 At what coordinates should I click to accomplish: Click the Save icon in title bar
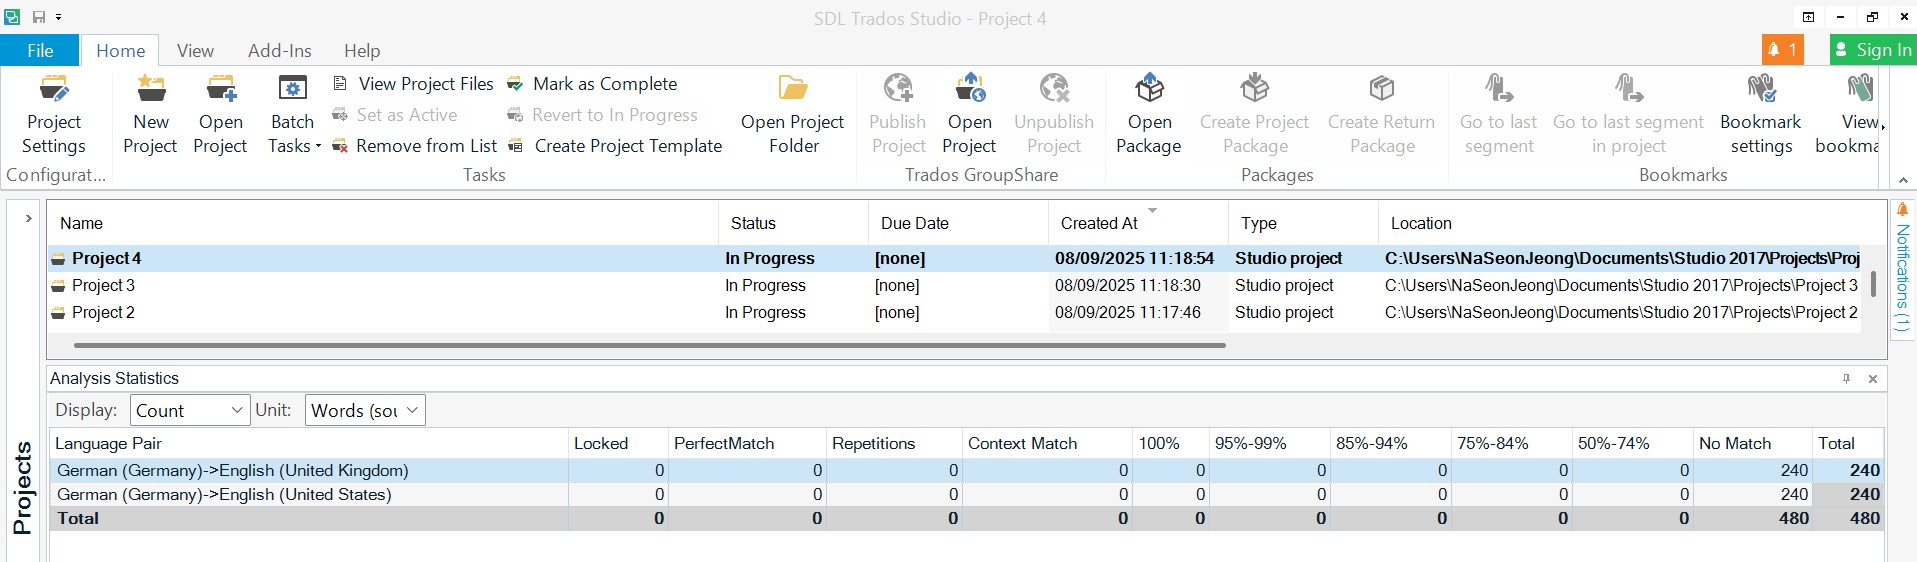pyautogui.click(x=39, y=17)
